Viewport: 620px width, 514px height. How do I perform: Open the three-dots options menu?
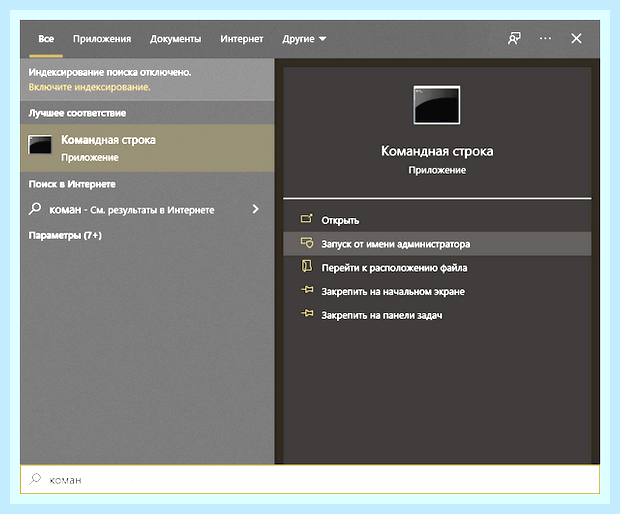[545, 38]
